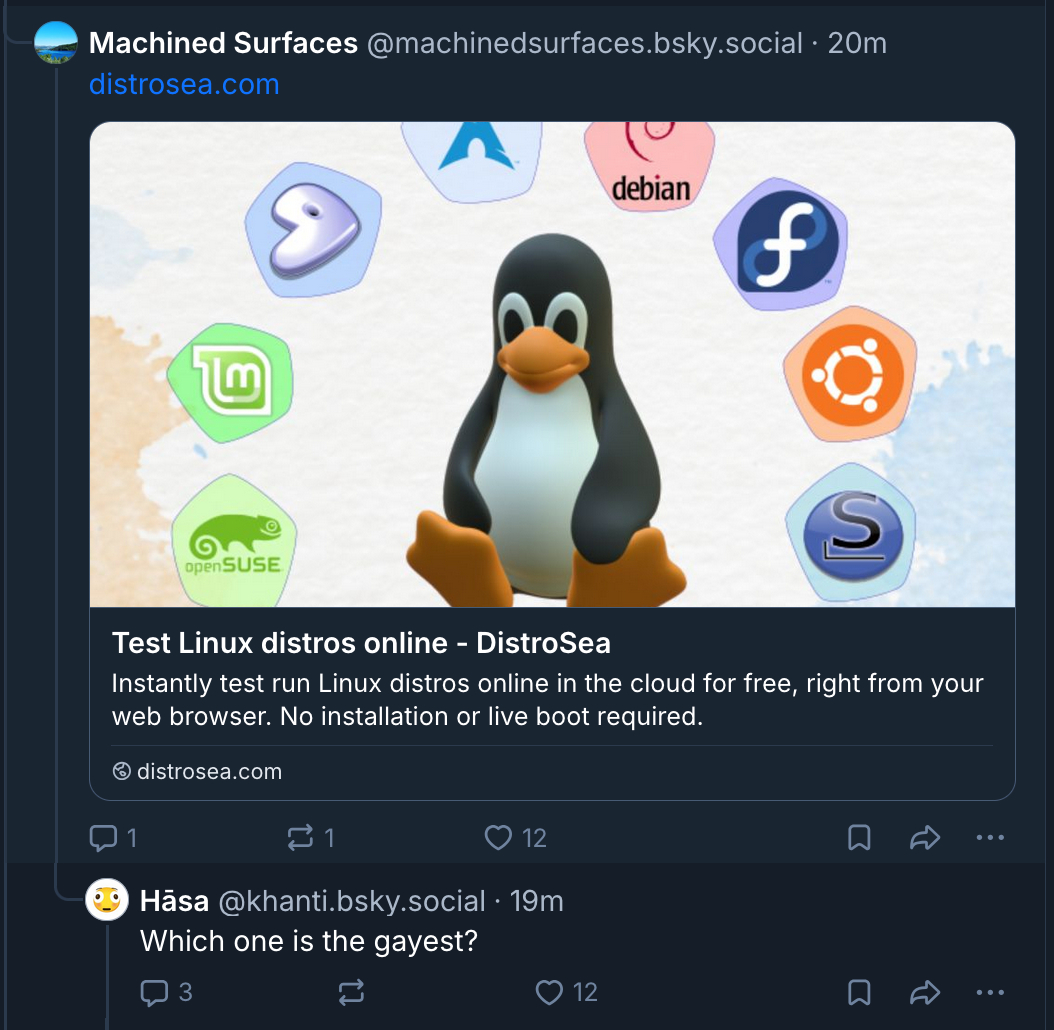This screenshot has height=1030, width=1054.
Task: Share the Machined Surfaces post
Action: point(925,838)
